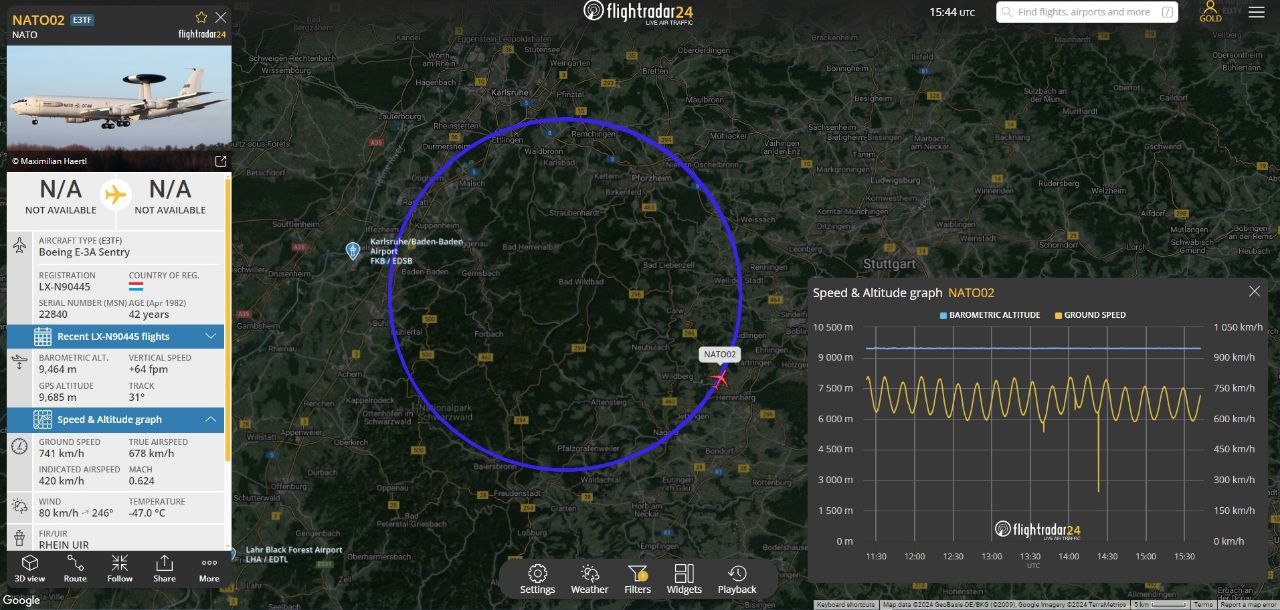The image size is (1280, 610).
Task: Select the Karlsruhe/Baden-Baden Airport map pin
Action: tap(352, 250)
